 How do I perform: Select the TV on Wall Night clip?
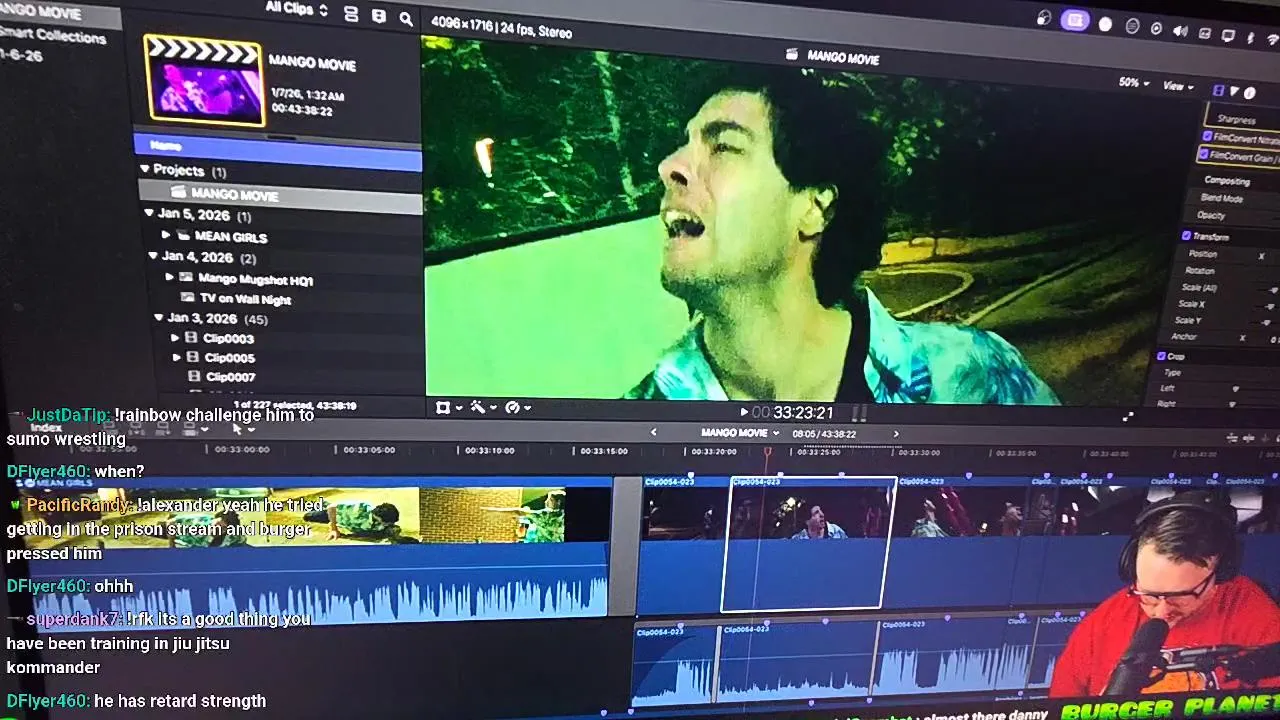245,299
